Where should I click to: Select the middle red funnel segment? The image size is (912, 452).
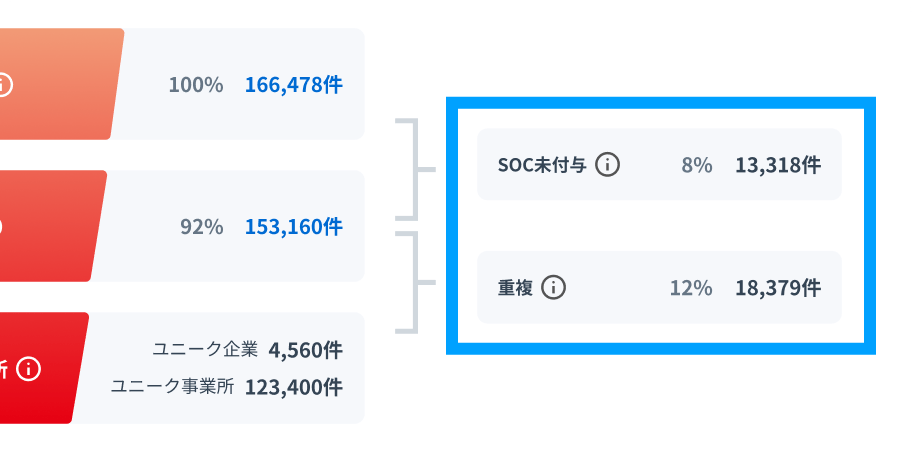coord(50,226)
